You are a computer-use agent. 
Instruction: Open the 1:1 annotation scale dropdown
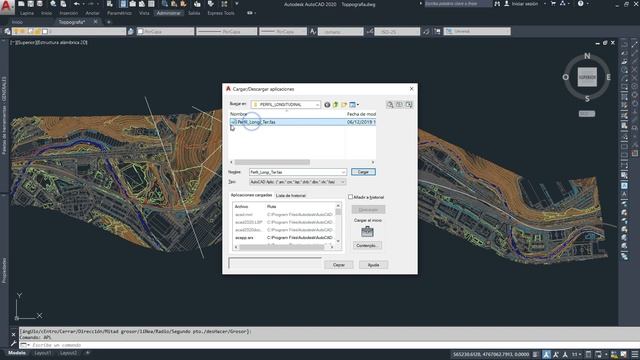point(576,354)
